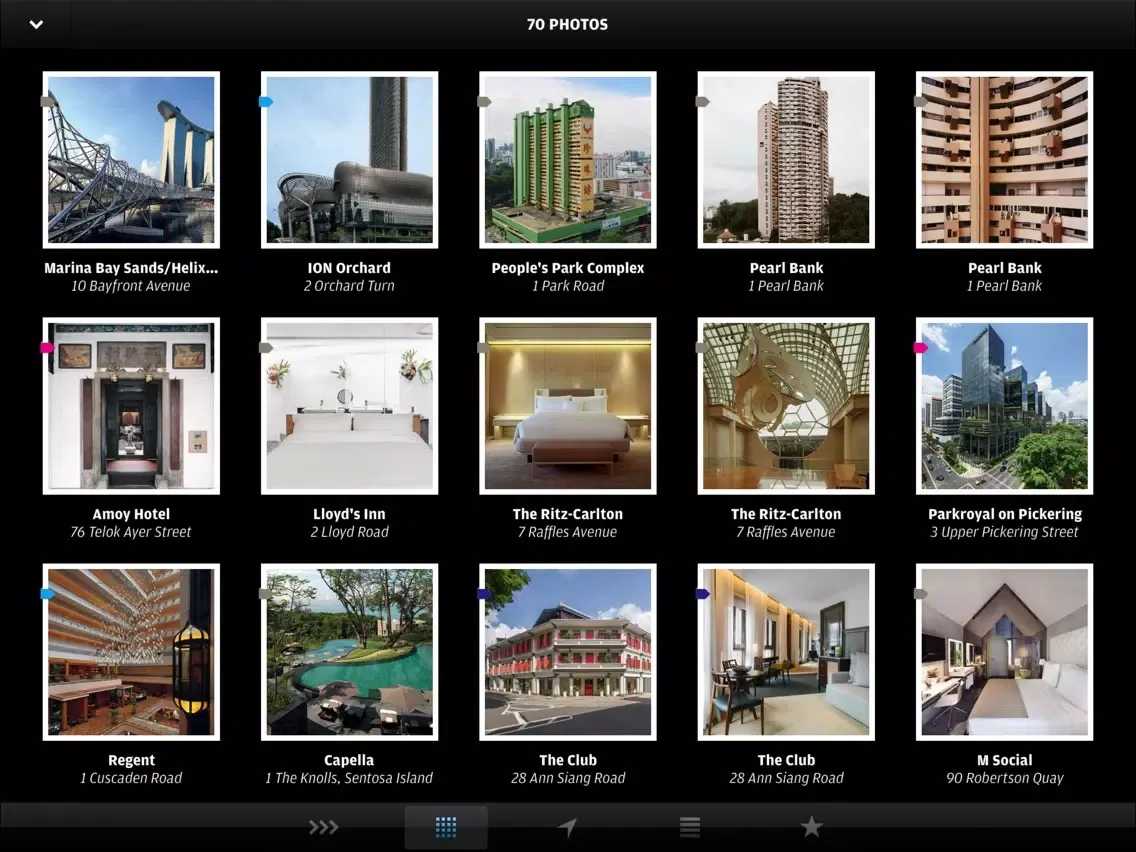
Task: Open The Club red-shuttered building photo
Action: pos(568,652)
